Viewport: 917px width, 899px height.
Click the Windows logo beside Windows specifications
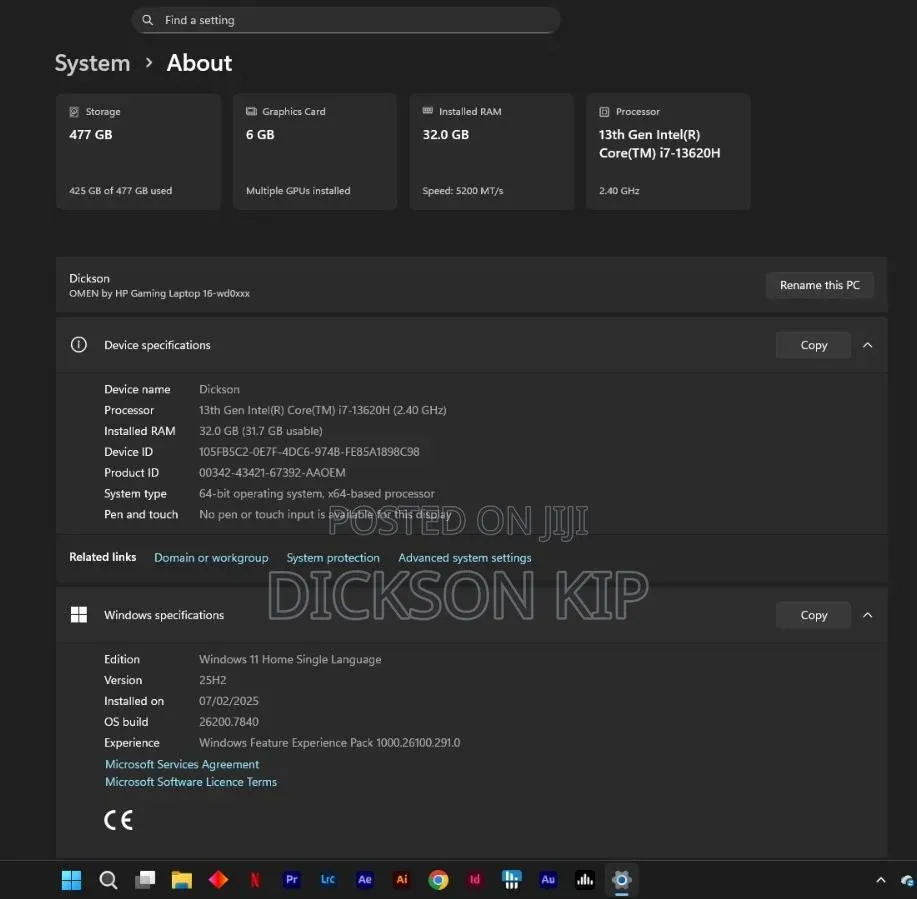click(x=79, y=615)
